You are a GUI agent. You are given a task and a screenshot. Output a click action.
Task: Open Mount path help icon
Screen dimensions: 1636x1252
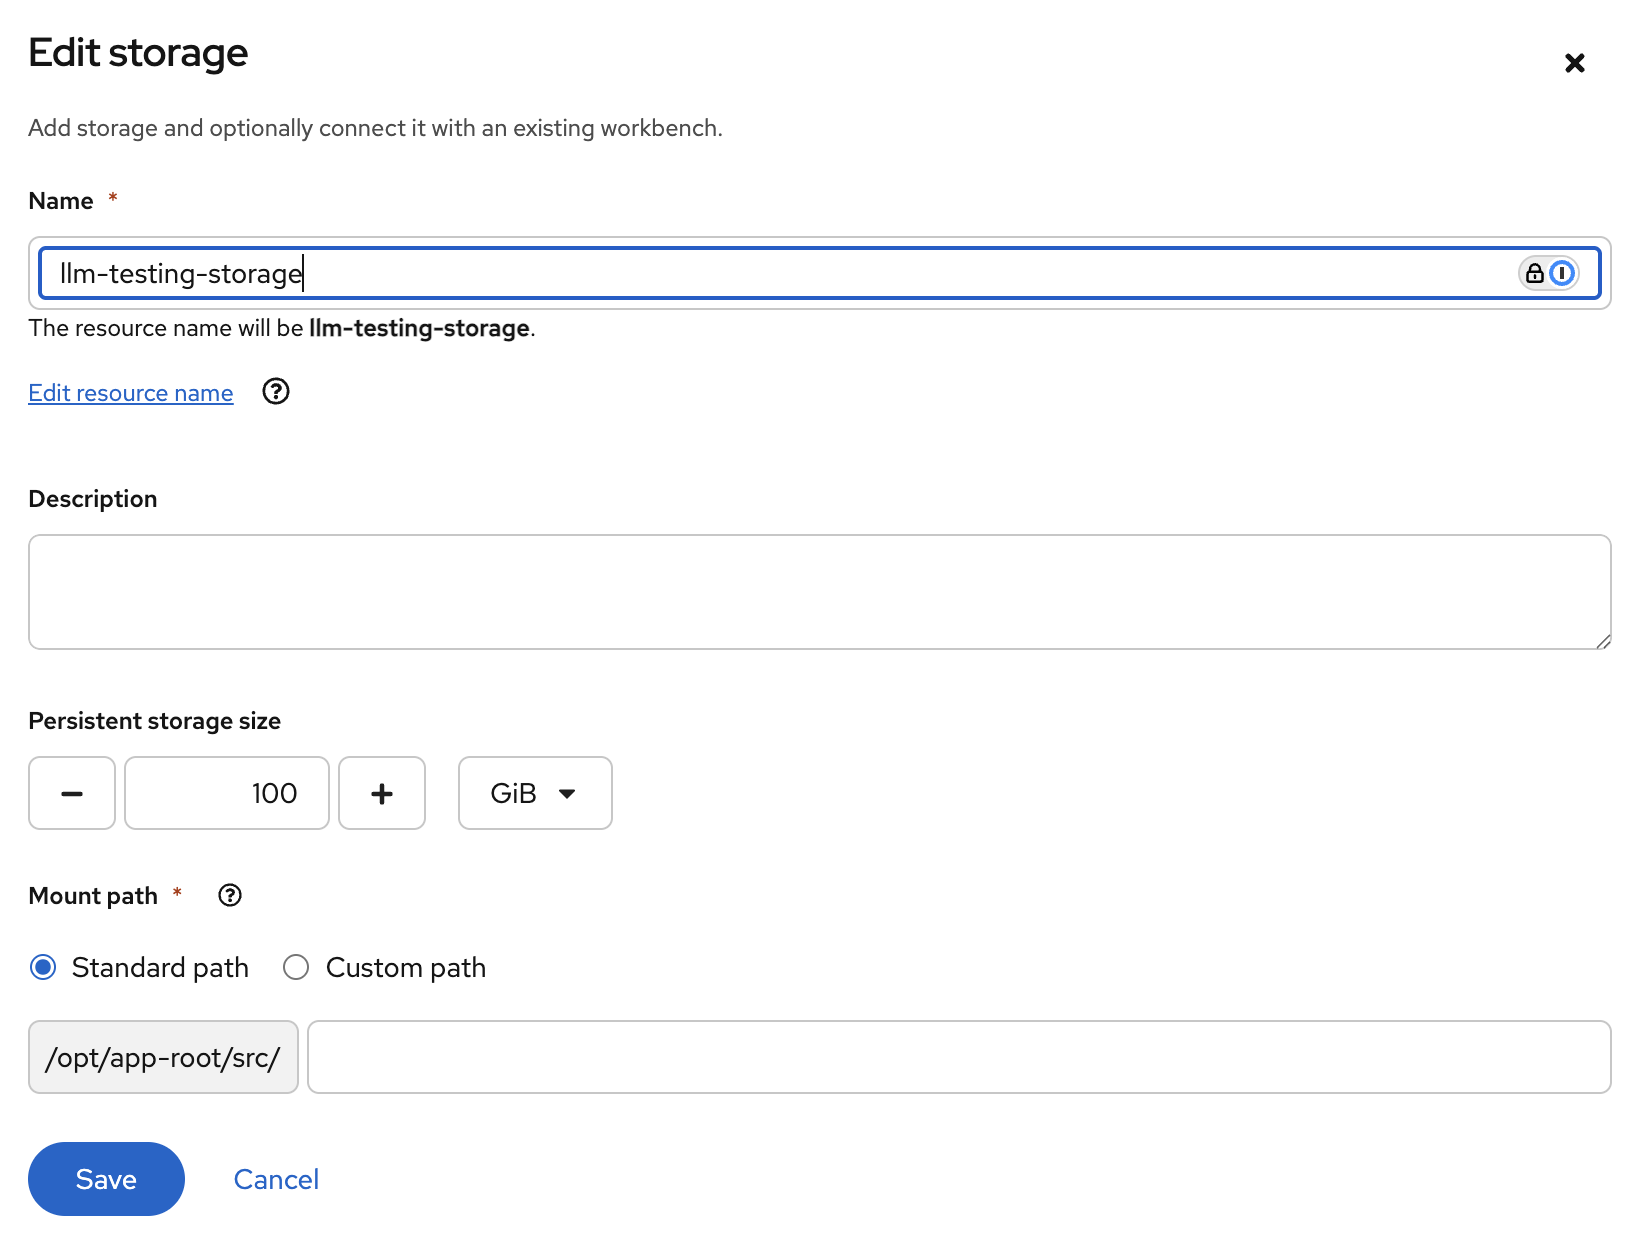tap(230, 895)
